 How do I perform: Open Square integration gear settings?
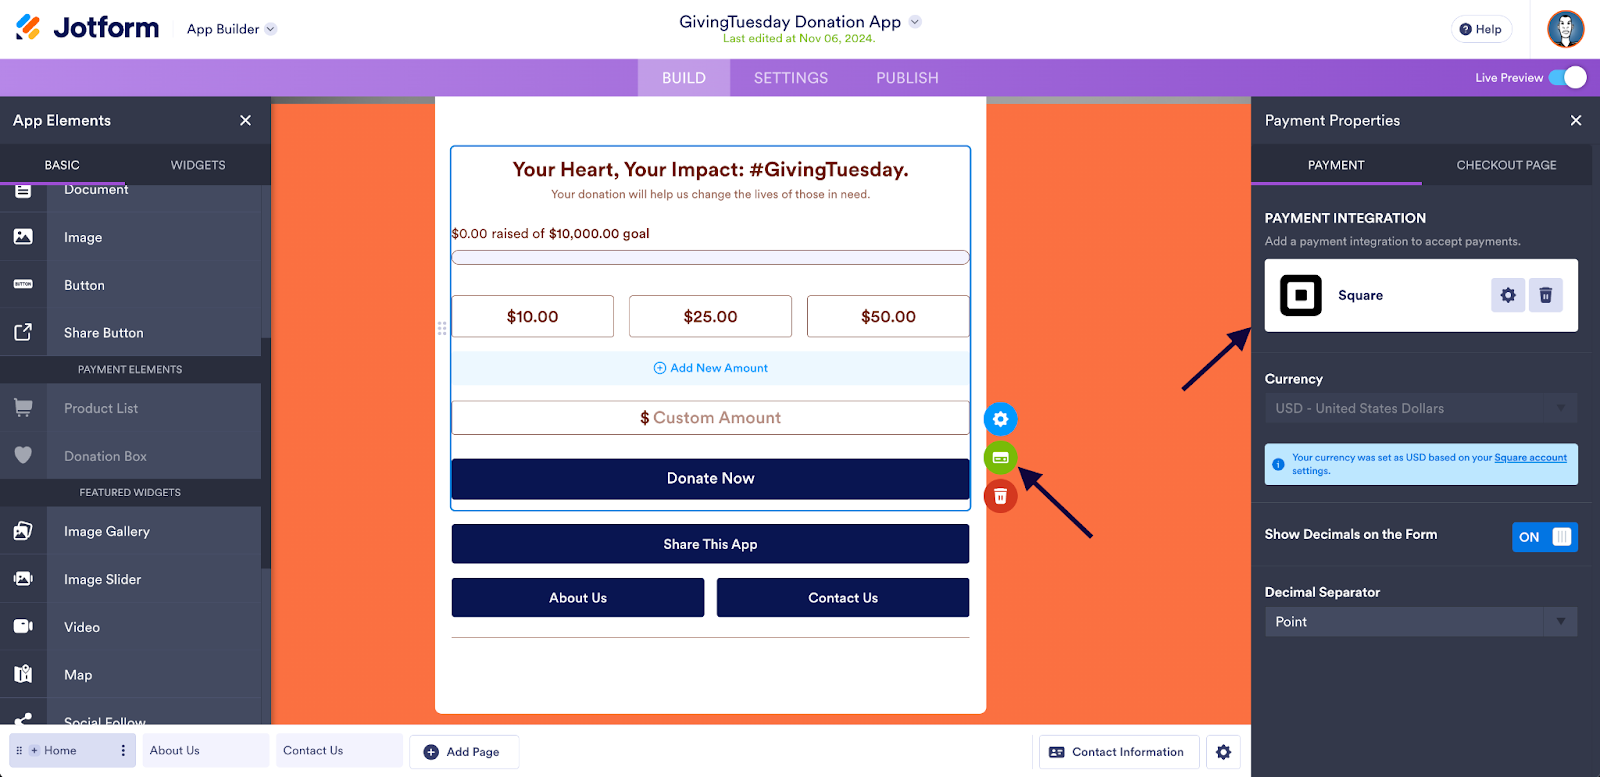[x=1508, y=295]
